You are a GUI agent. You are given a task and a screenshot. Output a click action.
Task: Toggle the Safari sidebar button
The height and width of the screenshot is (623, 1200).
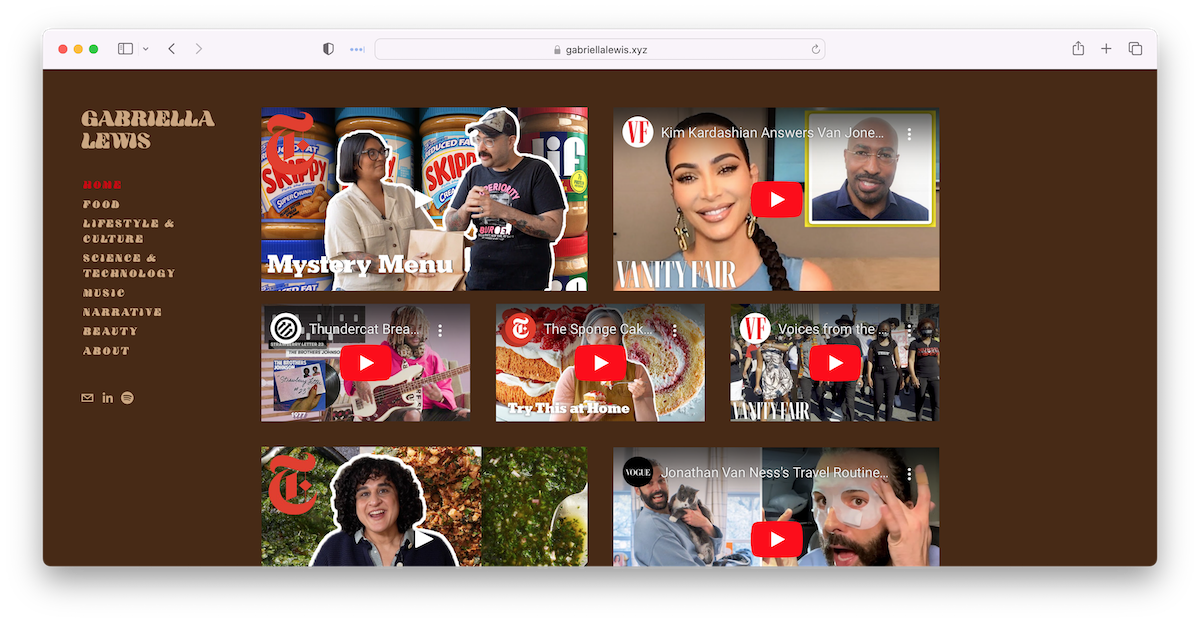point(125,49)
